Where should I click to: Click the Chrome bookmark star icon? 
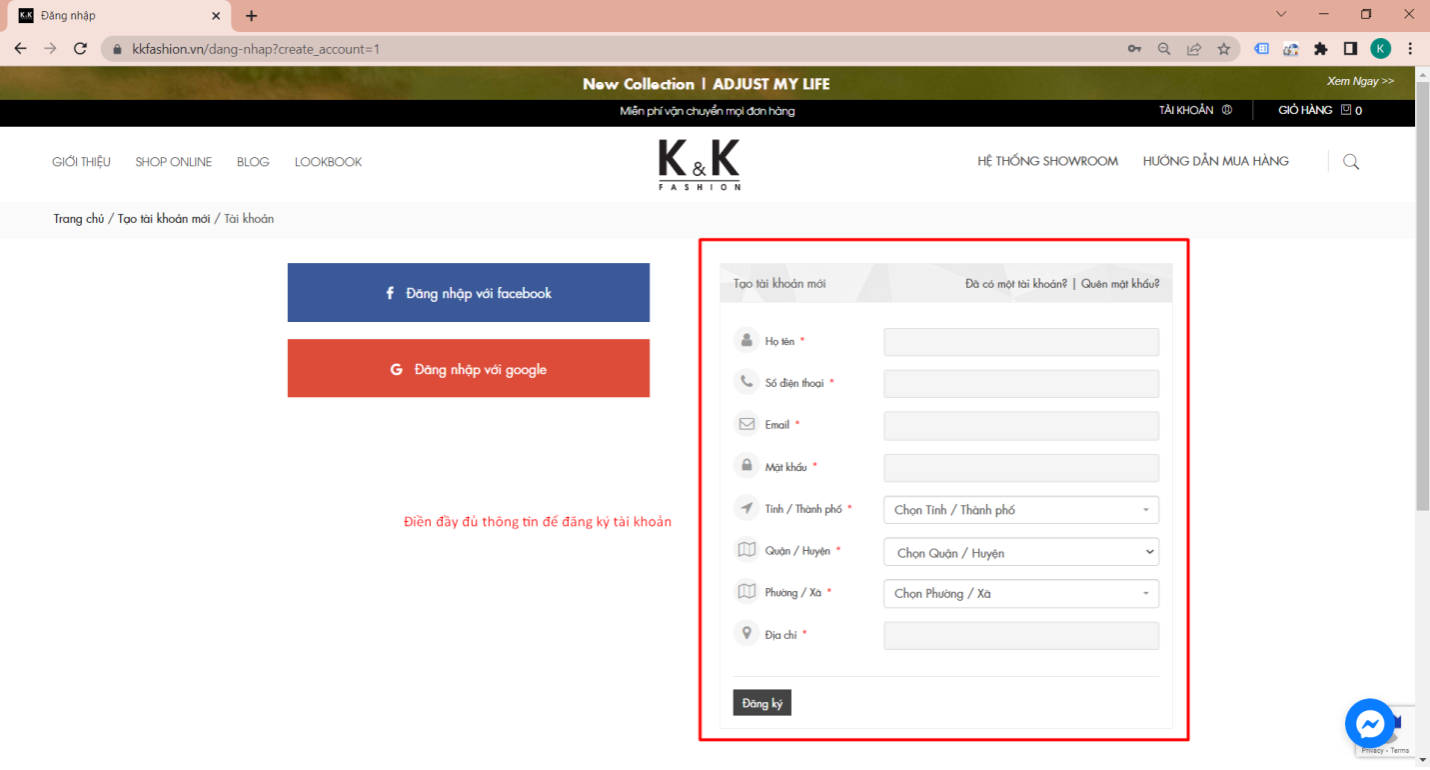[x=1223, y=48]
